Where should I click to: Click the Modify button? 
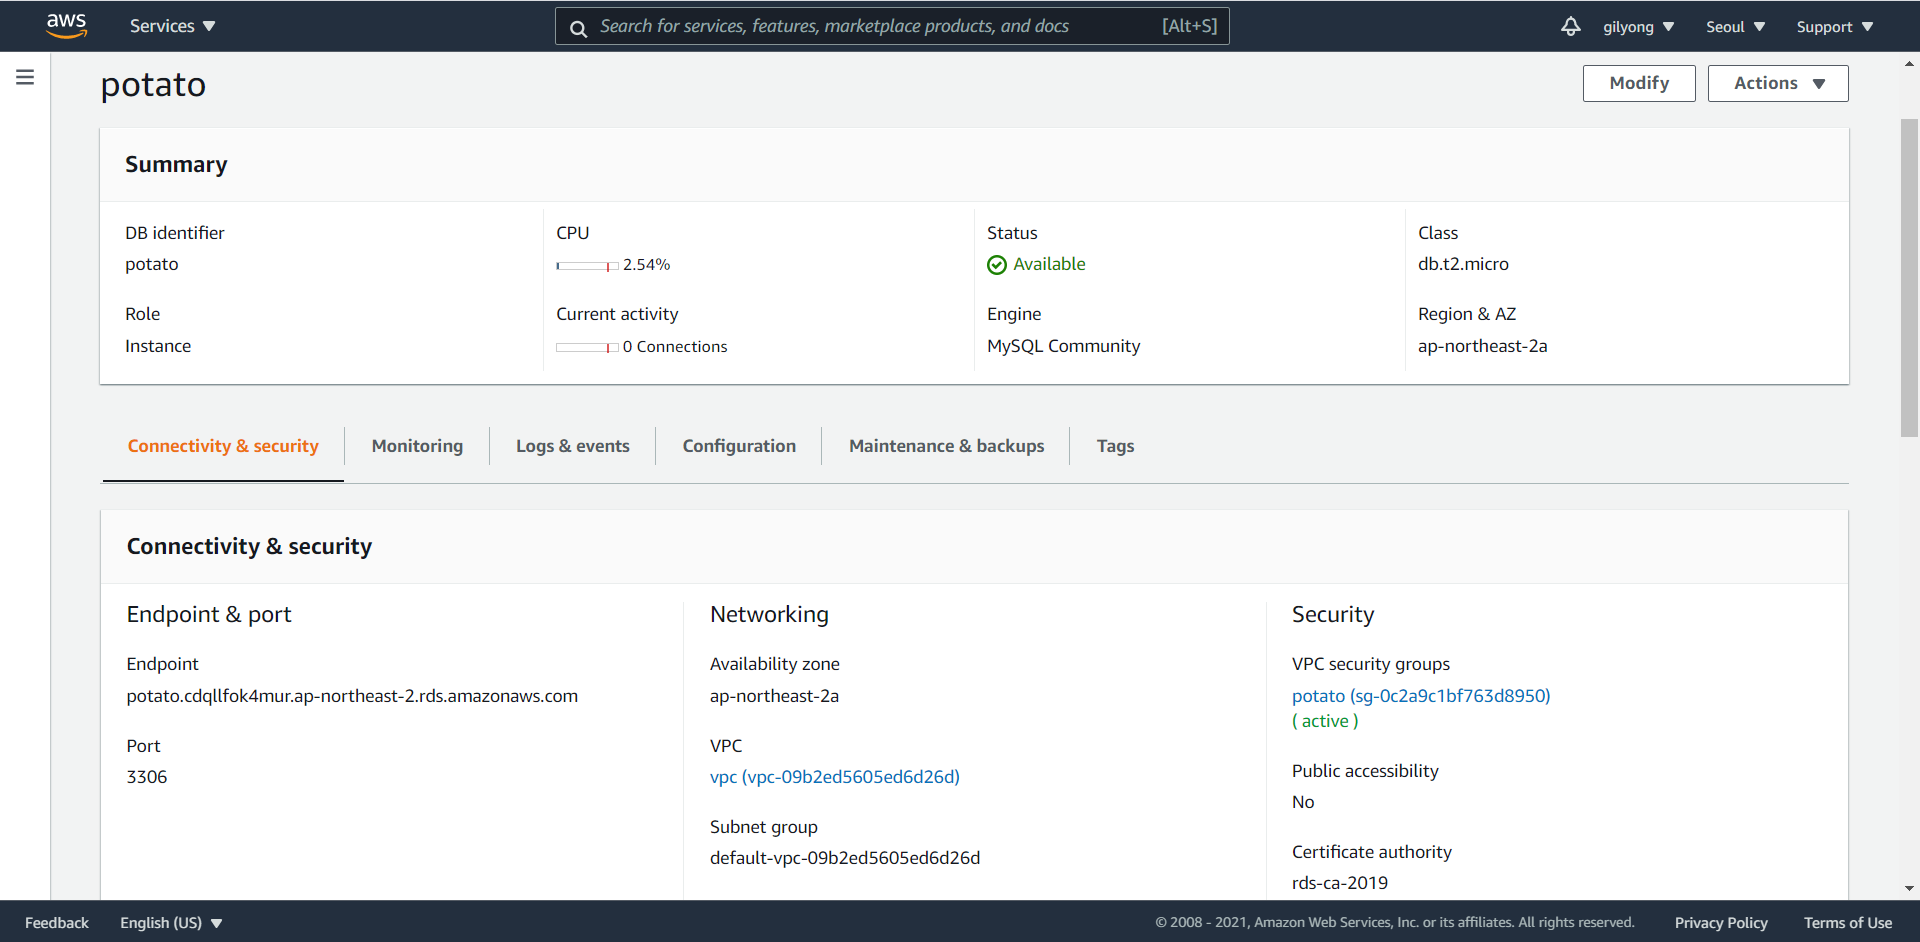[x=1638, y=83]
